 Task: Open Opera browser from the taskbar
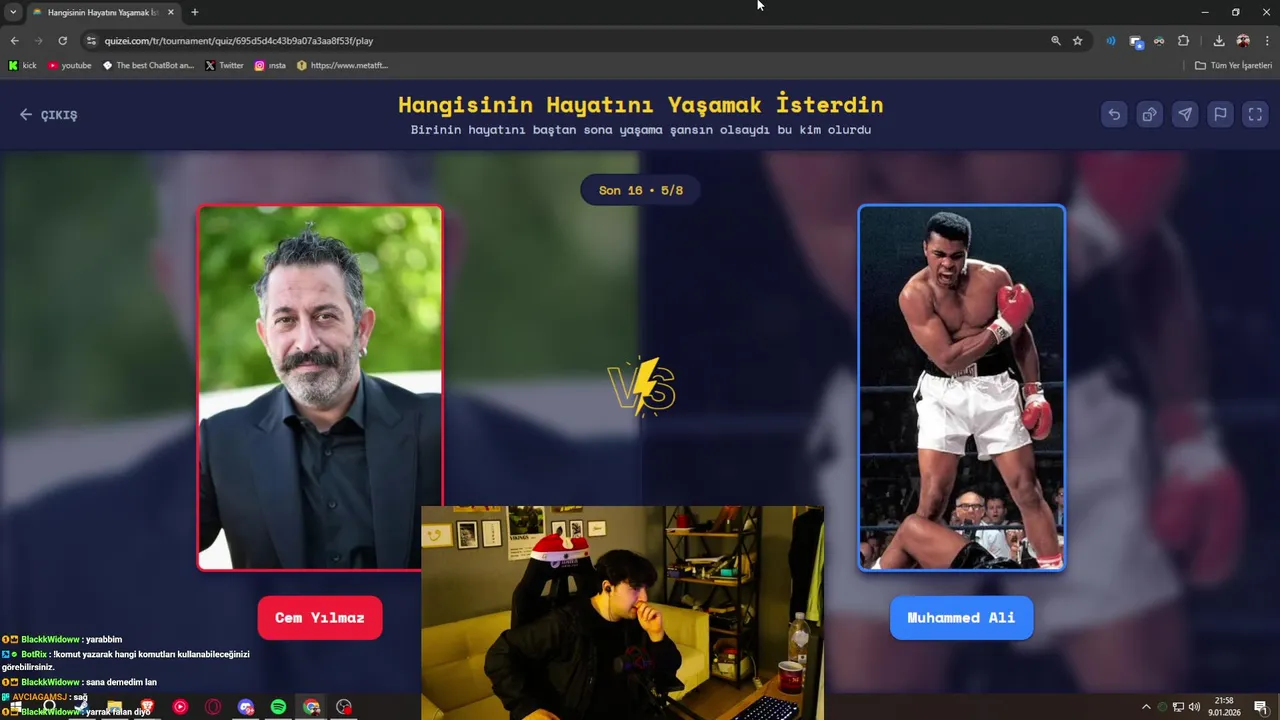pos(213,707)
